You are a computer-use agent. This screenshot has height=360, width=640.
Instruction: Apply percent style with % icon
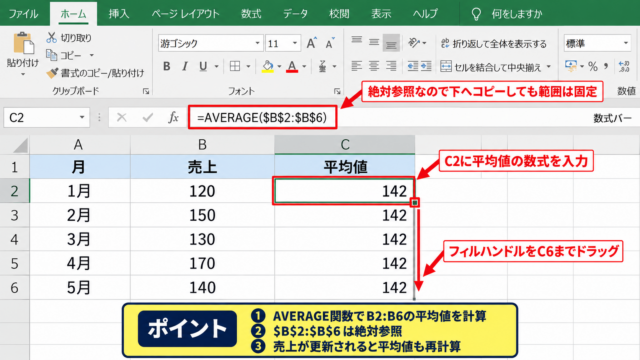[593, 66]
